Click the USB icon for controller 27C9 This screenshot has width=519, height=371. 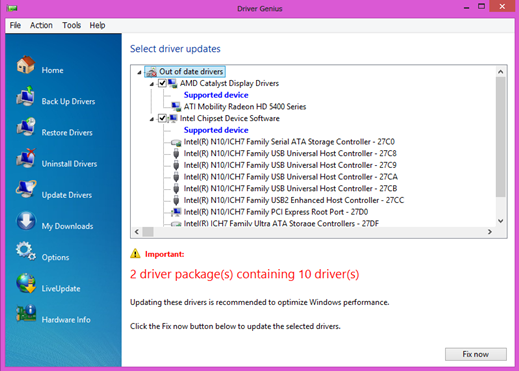[x=176, y=165]
